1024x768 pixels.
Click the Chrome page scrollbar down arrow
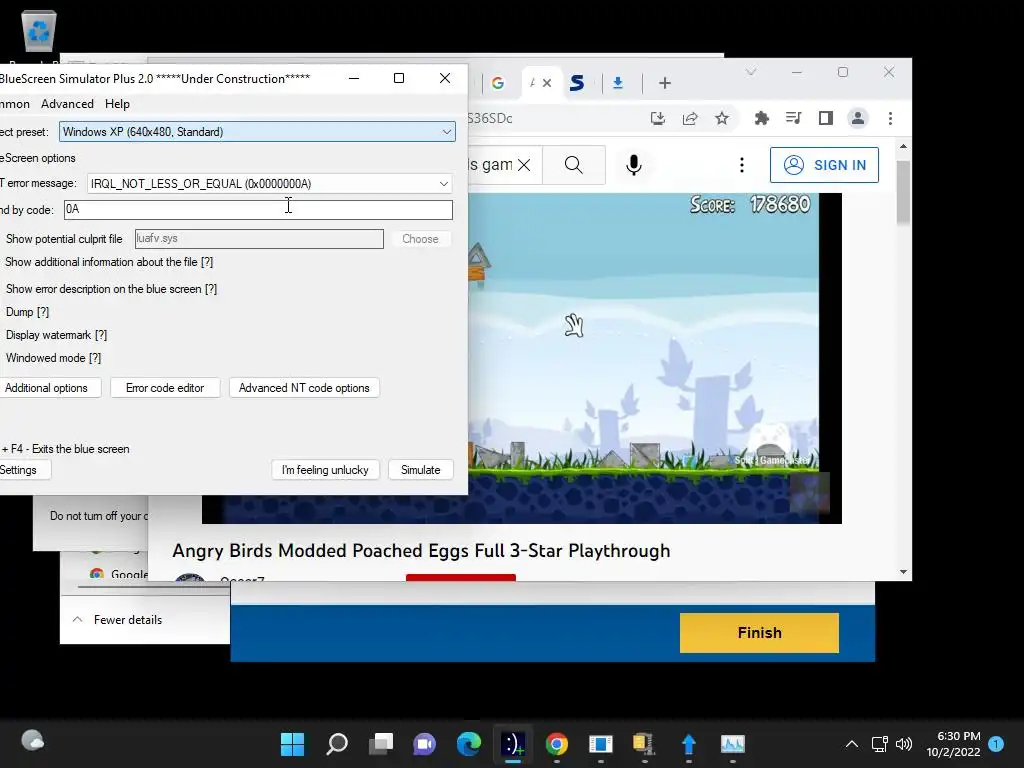pyautogui.click(x=903, y=572)
